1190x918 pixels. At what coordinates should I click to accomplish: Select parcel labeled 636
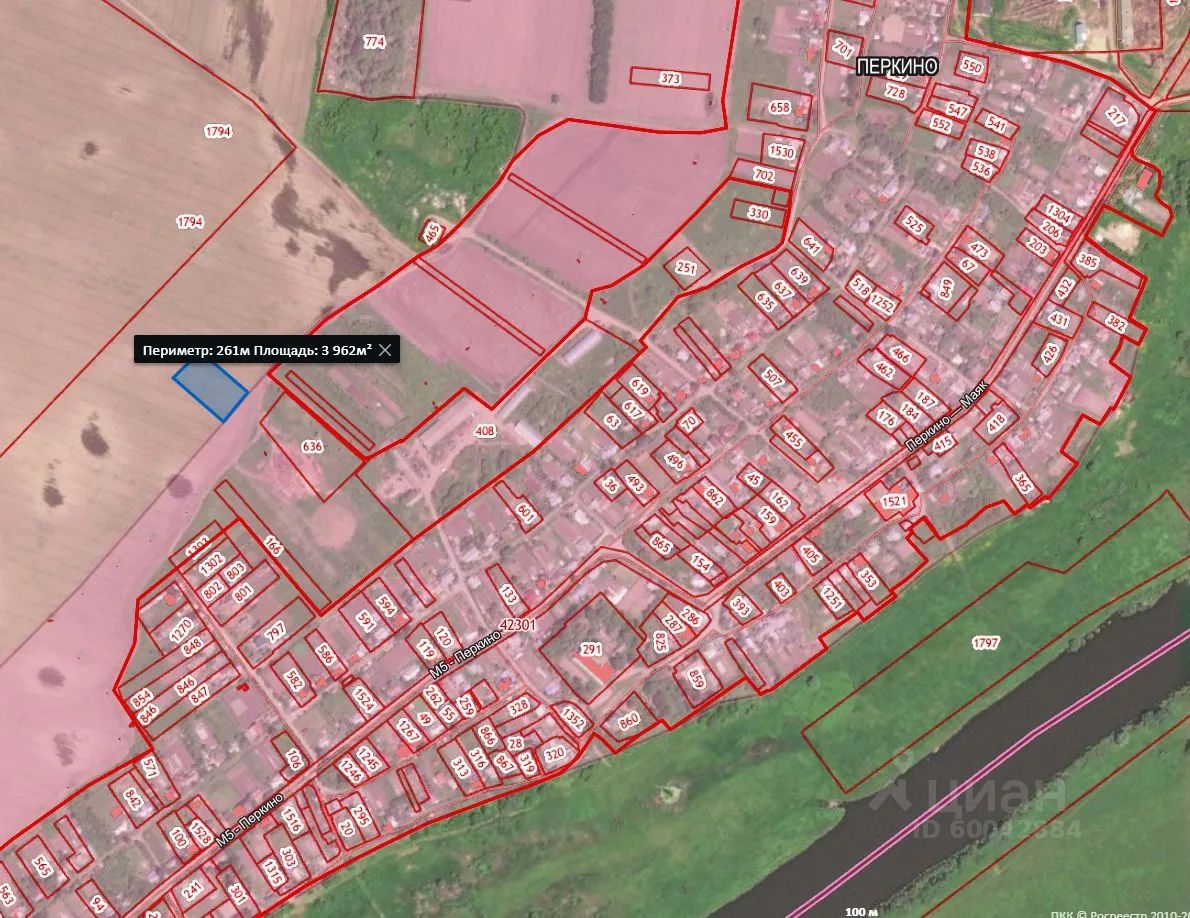(312, 446)
